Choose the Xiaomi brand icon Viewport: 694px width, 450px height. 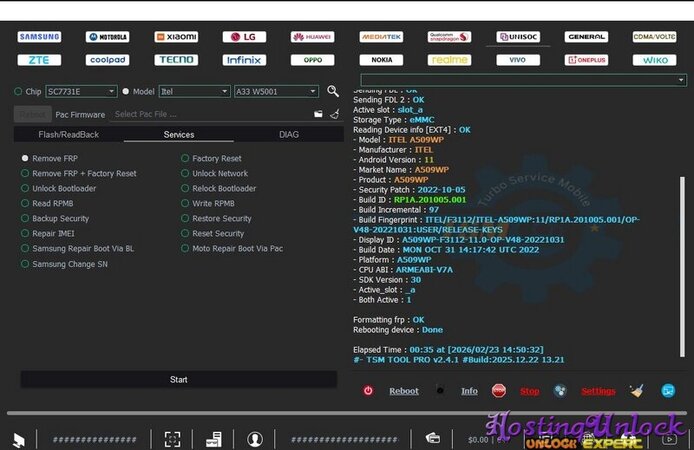coord(176,37)
